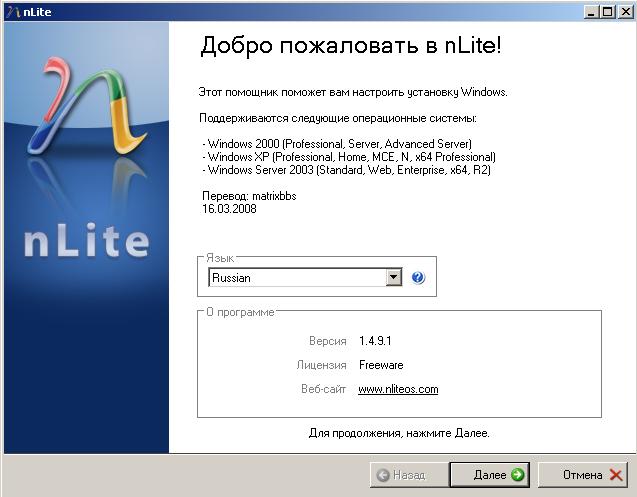Click the Веб-сайт label
This screenshot has width=637, height=497.
(x=323, y=389)
